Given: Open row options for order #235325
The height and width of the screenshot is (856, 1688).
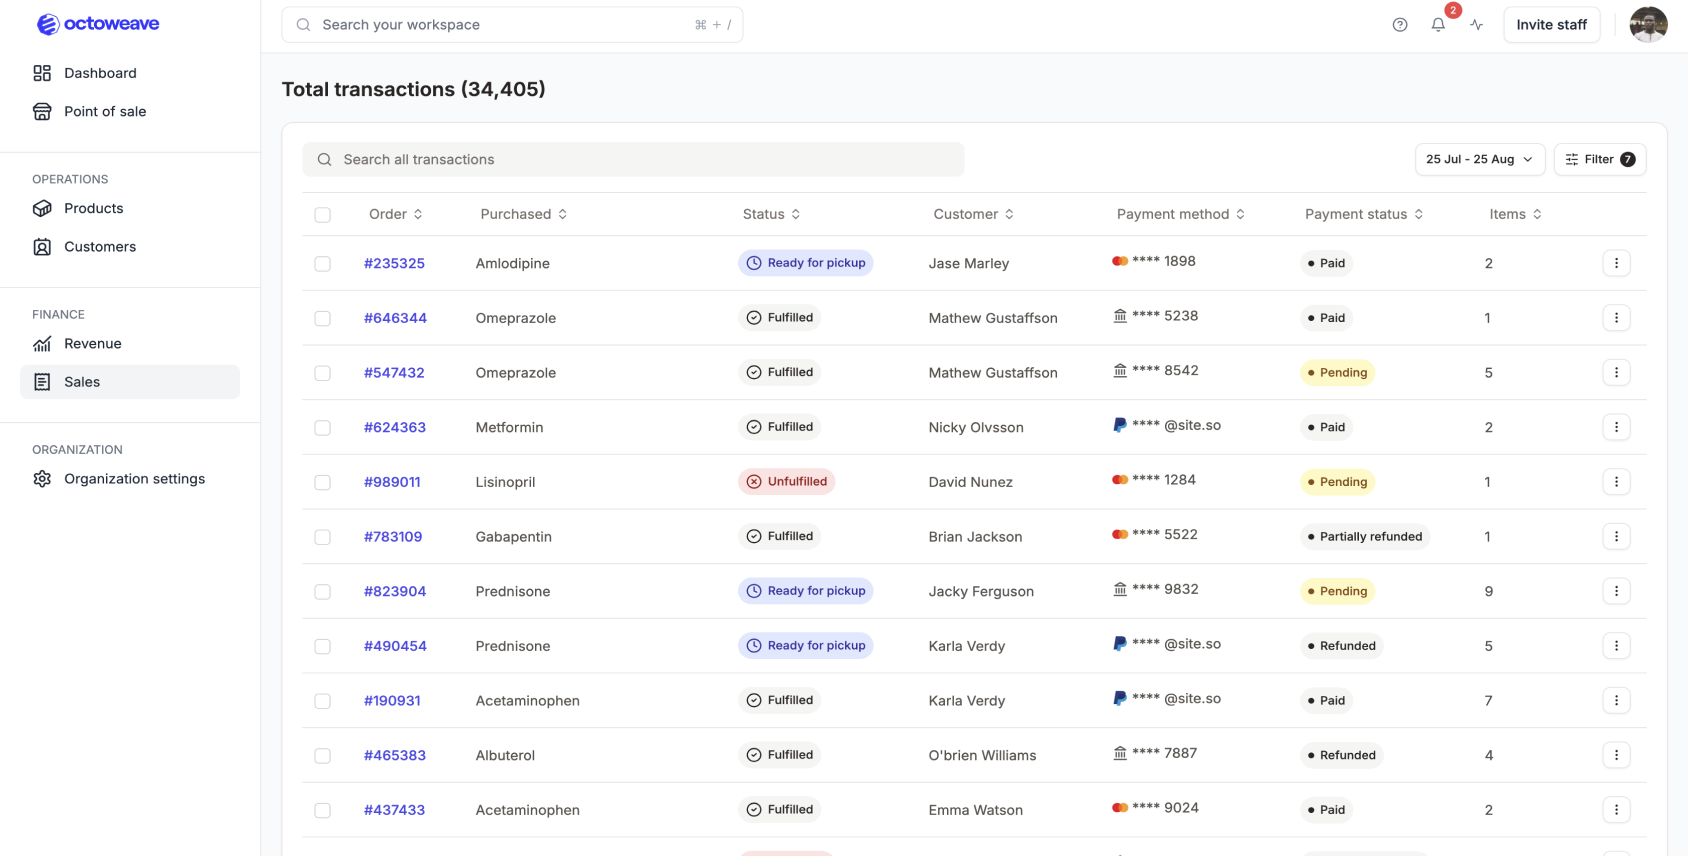Looking at the screenshot, I should pyautogui.click(x=1616, y=263).
